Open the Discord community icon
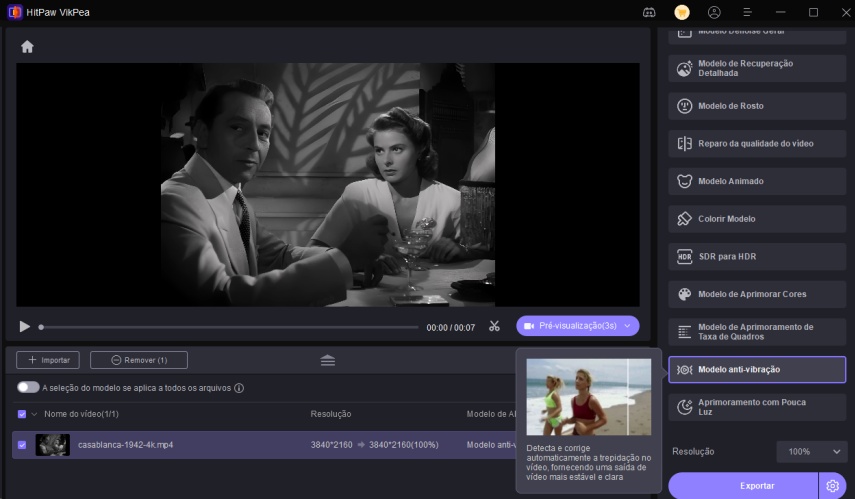This screenshot has width=855, height=499. (649, 12)
